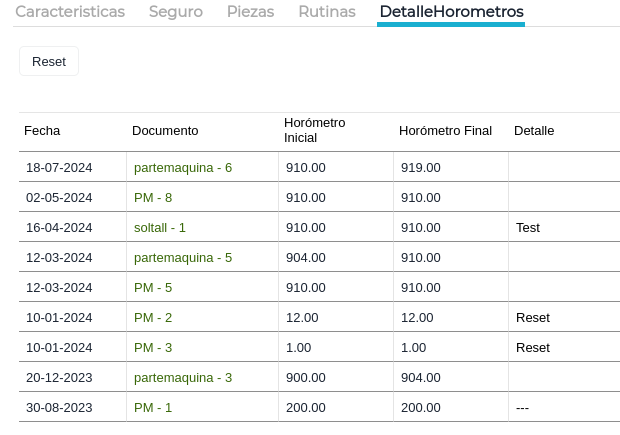Click the Fecha column header

pos(42,130)
